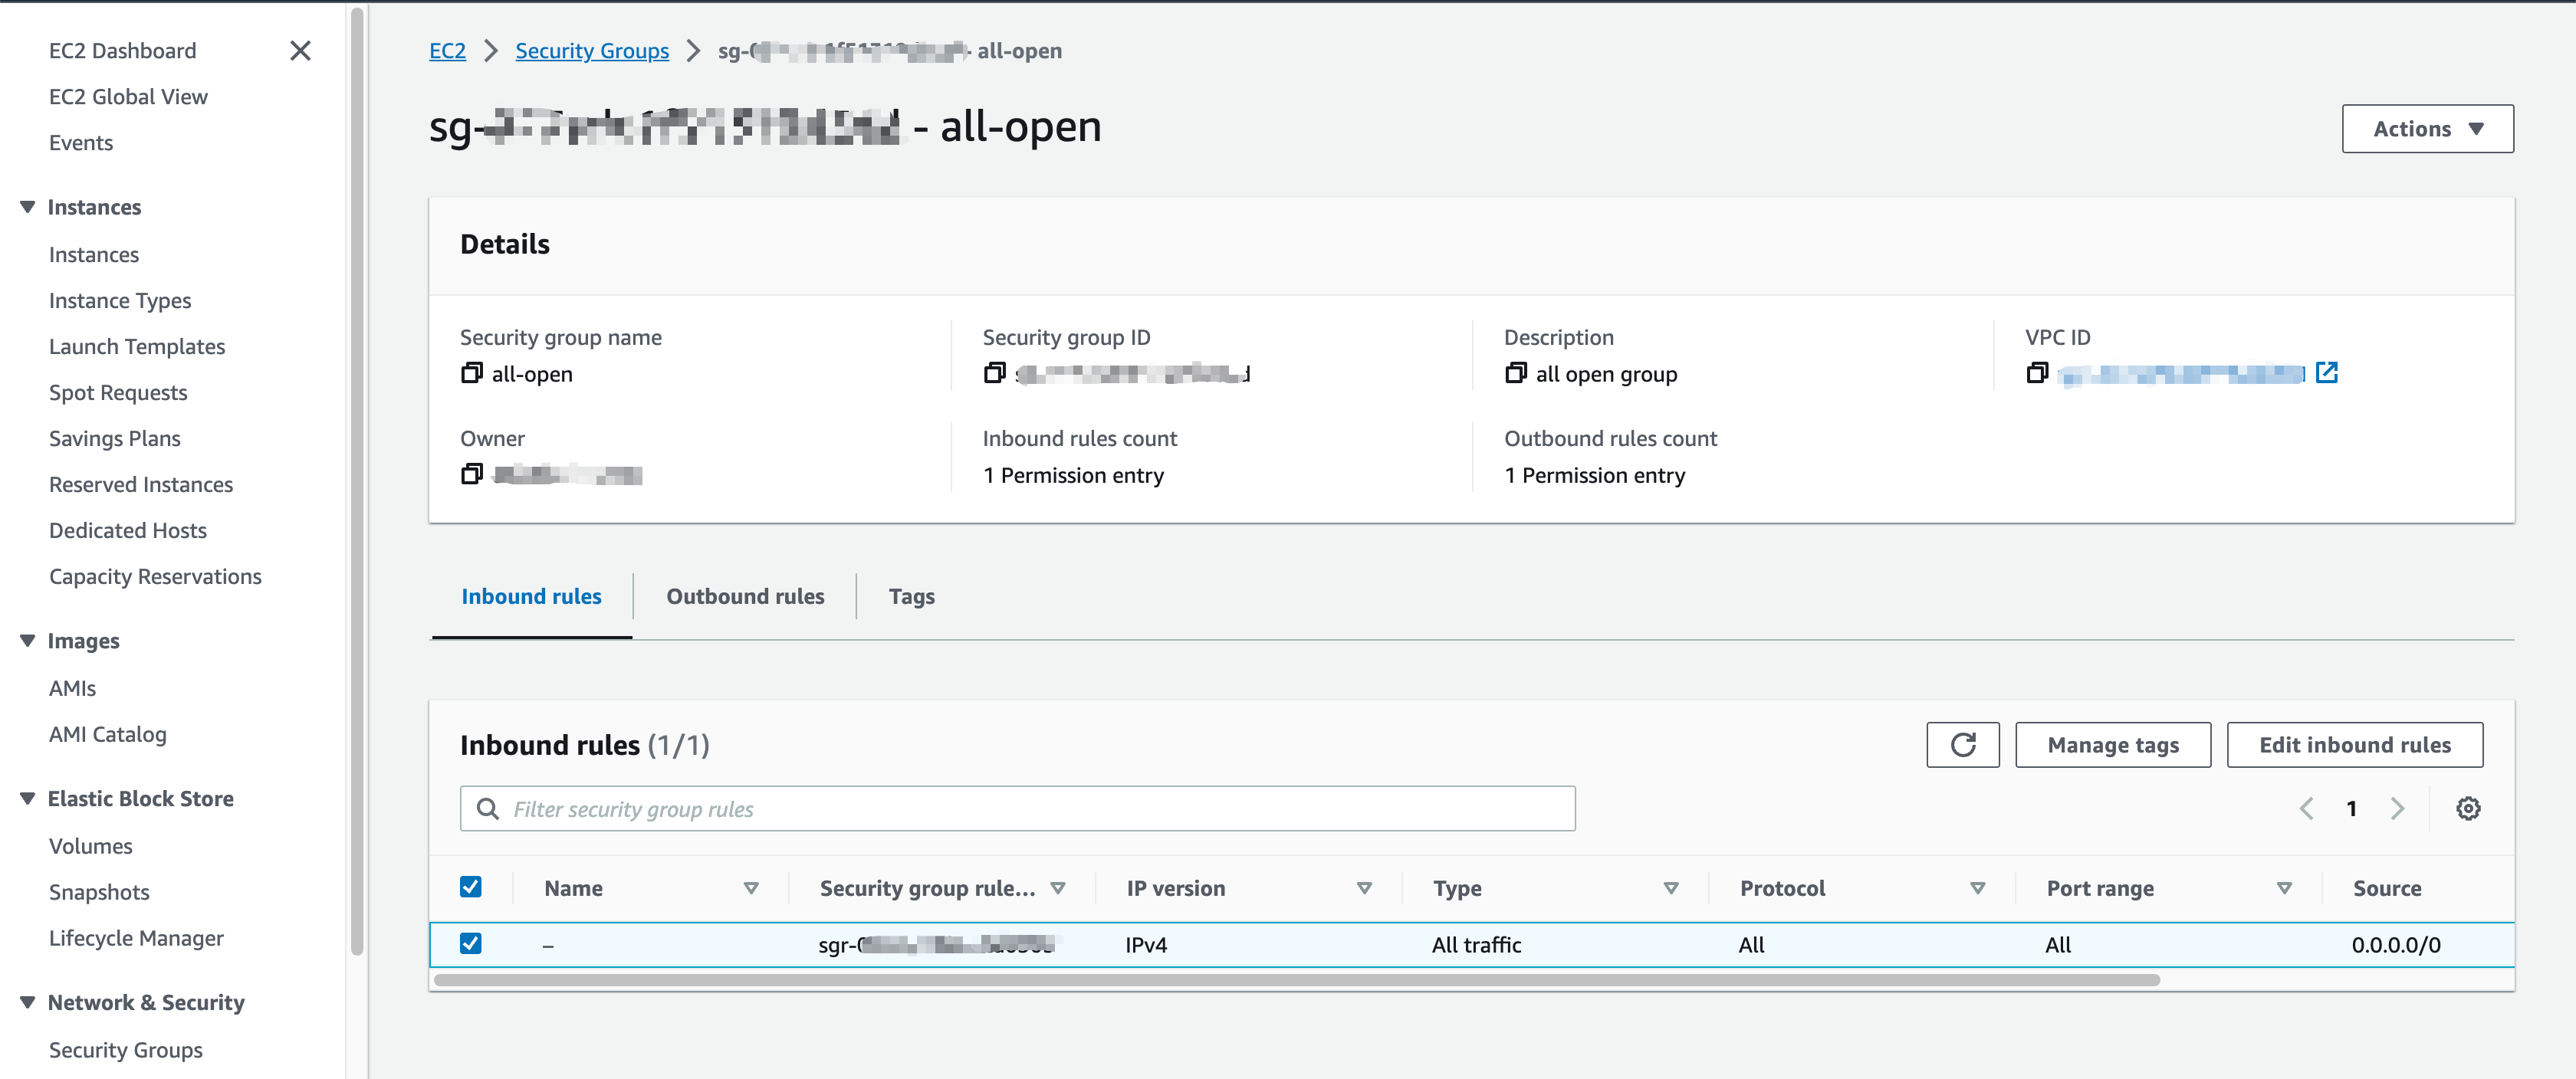Open the Actions dropdown menu
The width and height of the screenshot is (2576, 1079).
tap(2427, 129)
